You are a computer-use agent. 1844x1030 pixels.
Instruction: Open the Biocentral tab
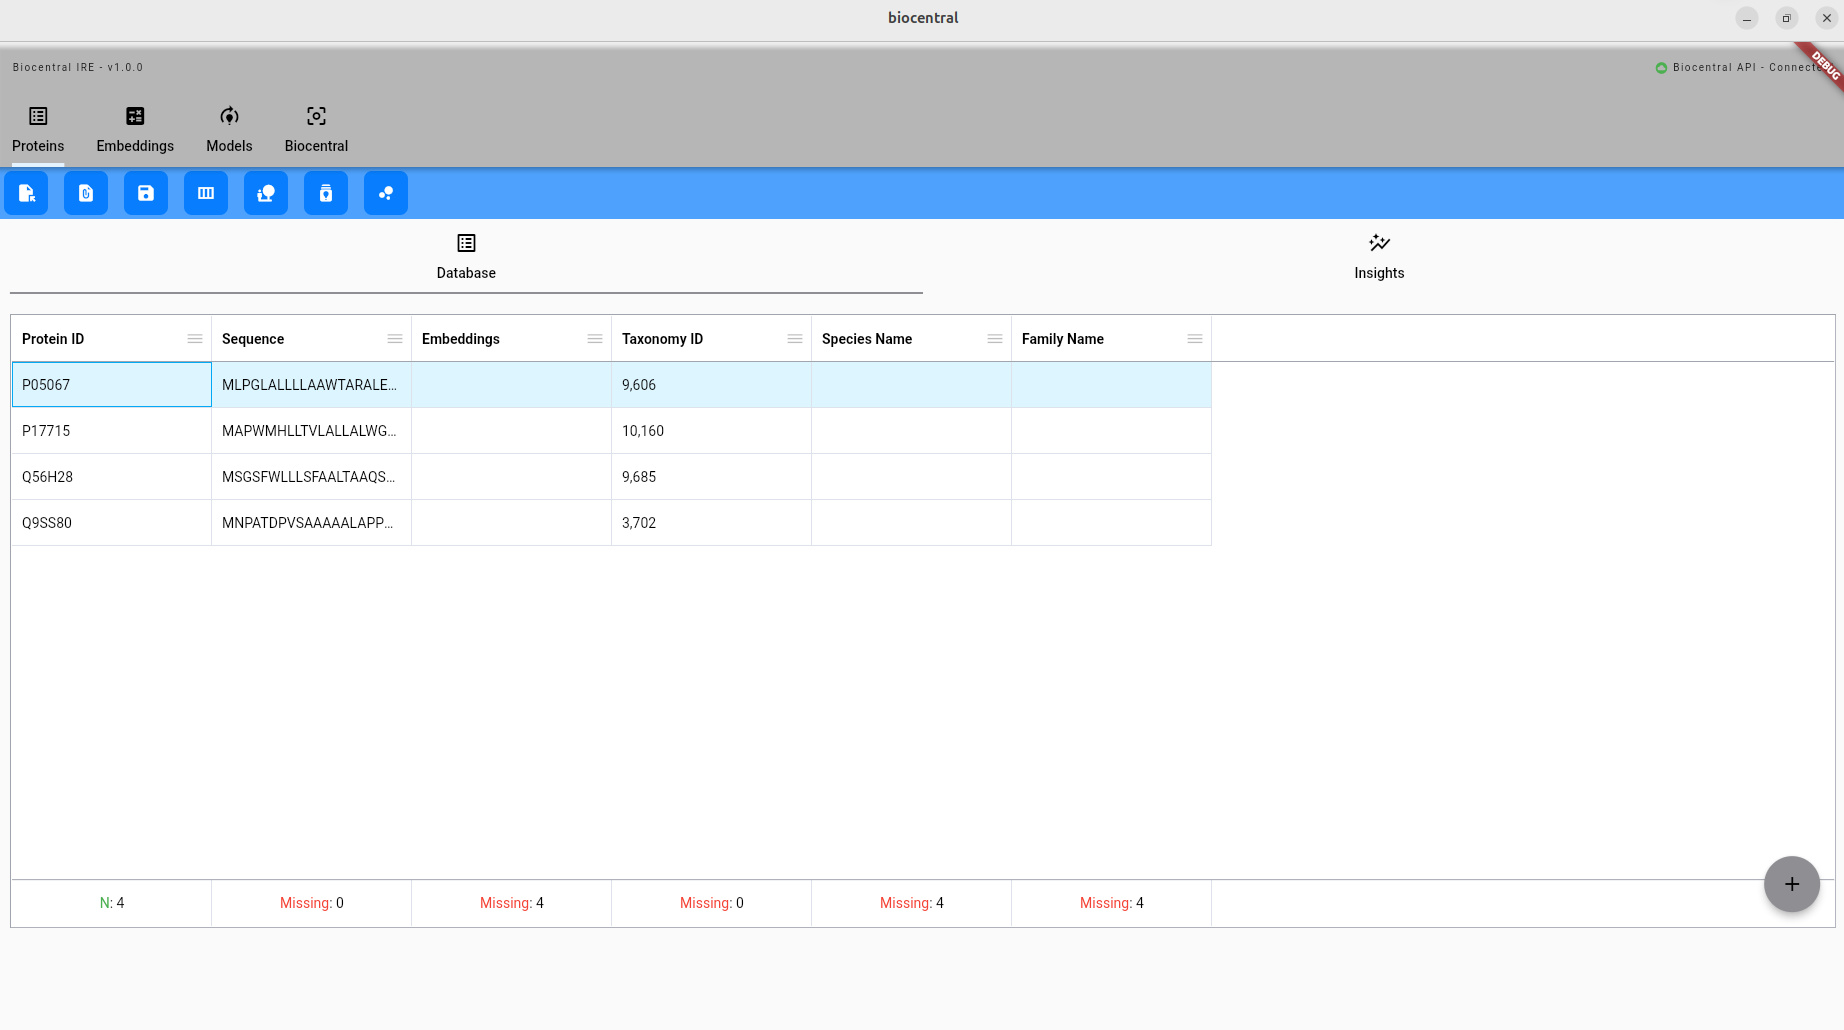click(316, 130)
